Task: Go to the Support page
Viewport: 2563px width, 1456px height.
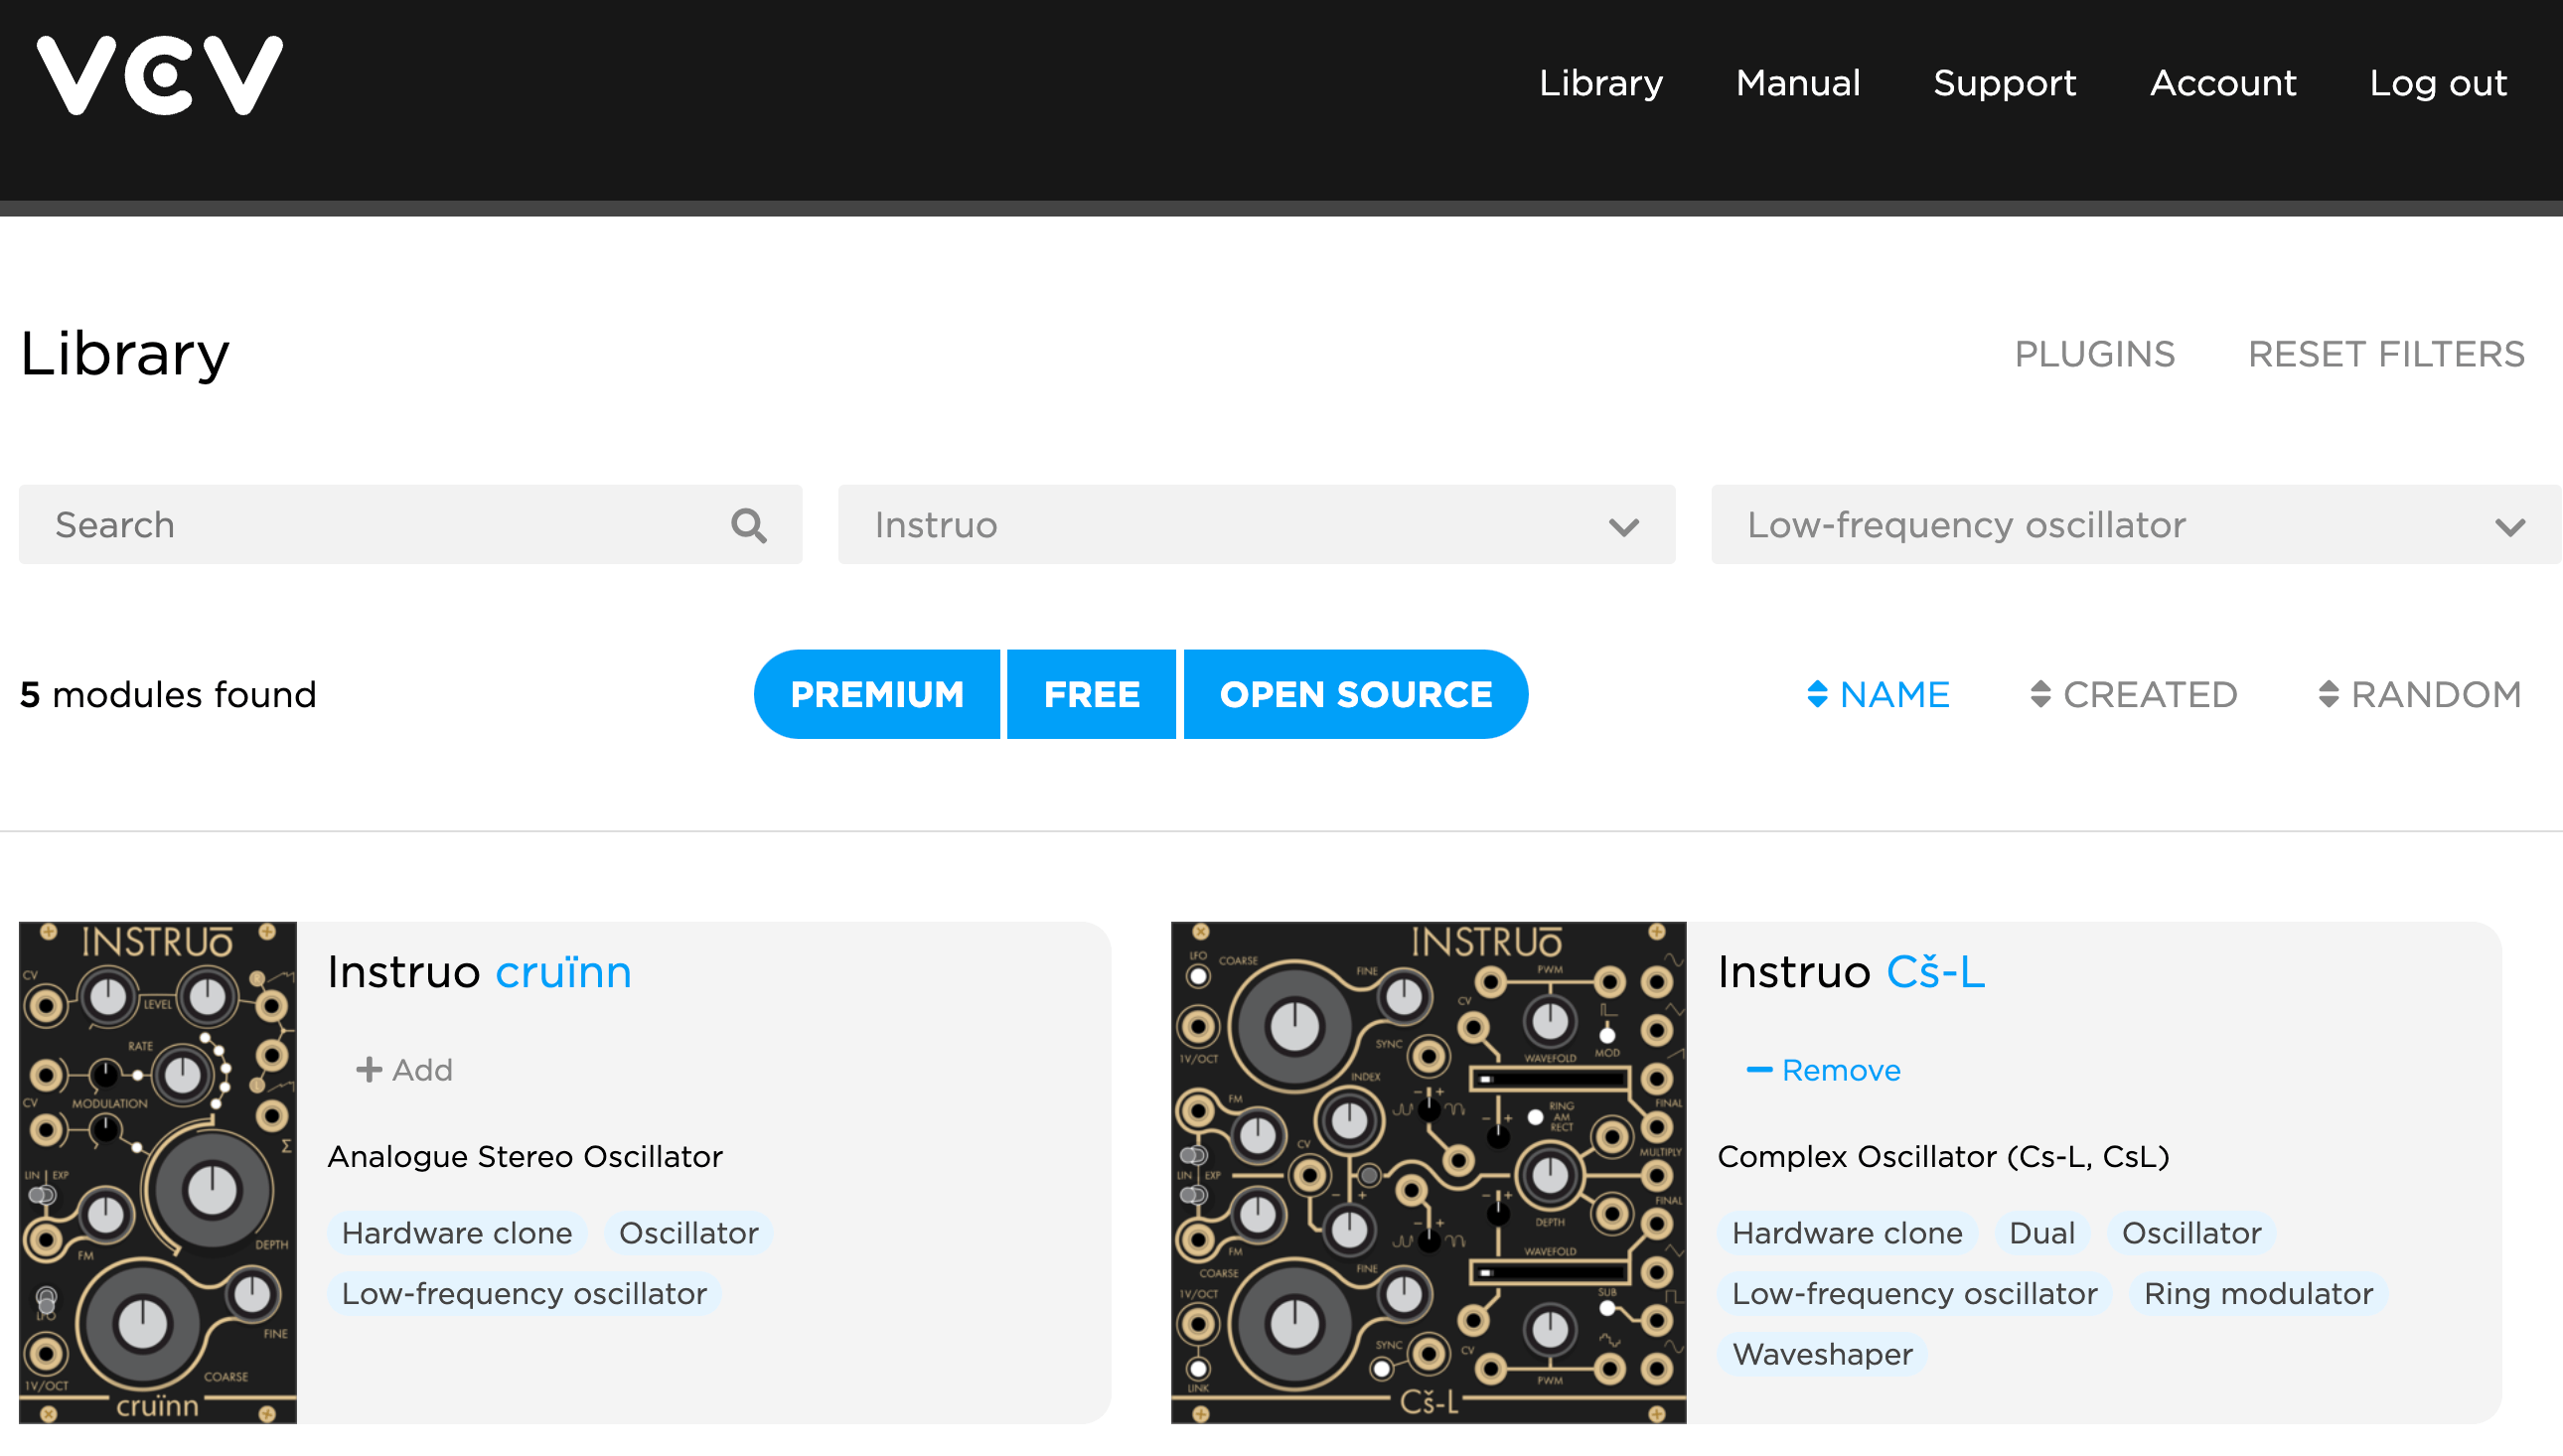Action: [x=2004, y=83]
